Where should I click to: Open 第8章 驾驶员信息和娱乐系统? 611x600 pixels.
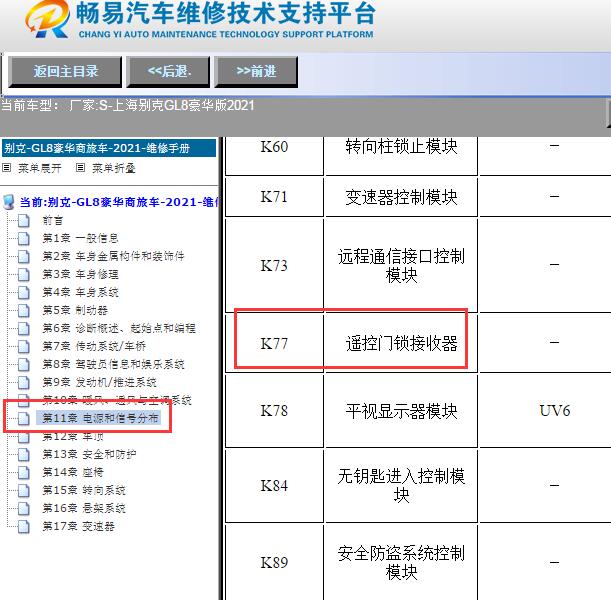[x=113, y=364]
